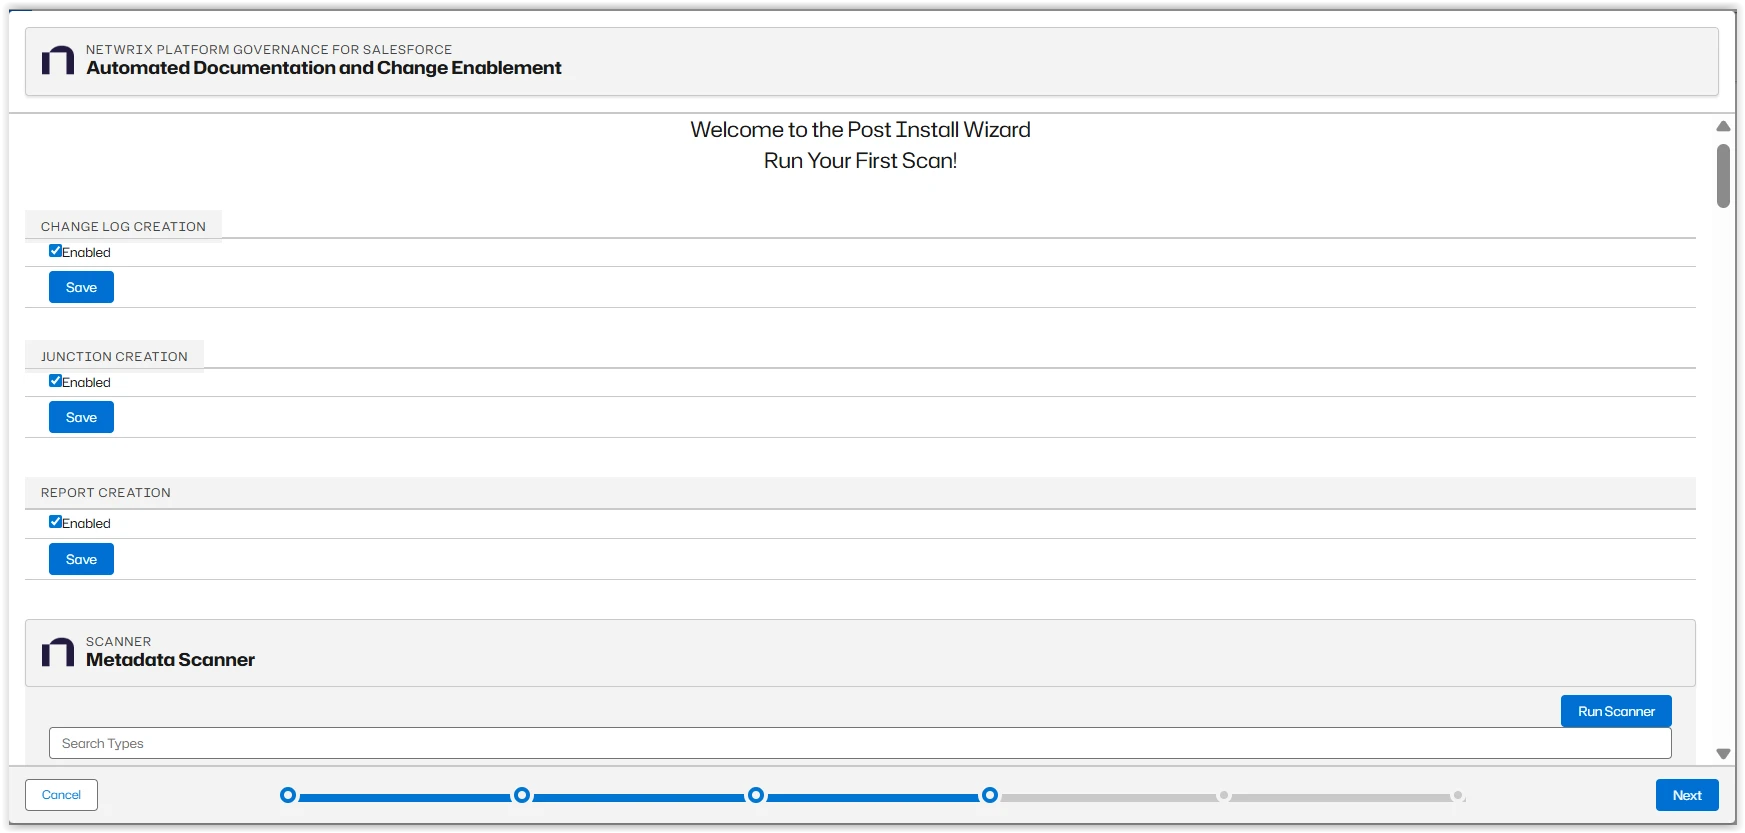Click Next to proceed in wizard
Screen dimensions: 1745x833
pos(1686,796)
